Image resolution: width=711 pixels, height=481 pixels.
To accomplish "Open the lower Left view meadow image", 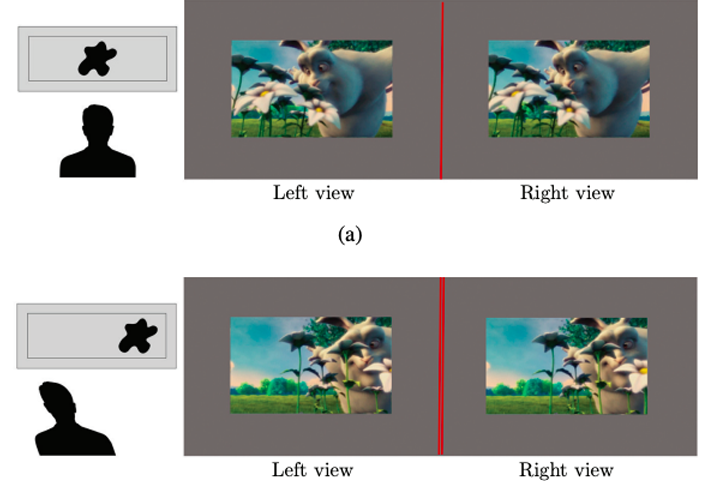I will coord(311,365).
